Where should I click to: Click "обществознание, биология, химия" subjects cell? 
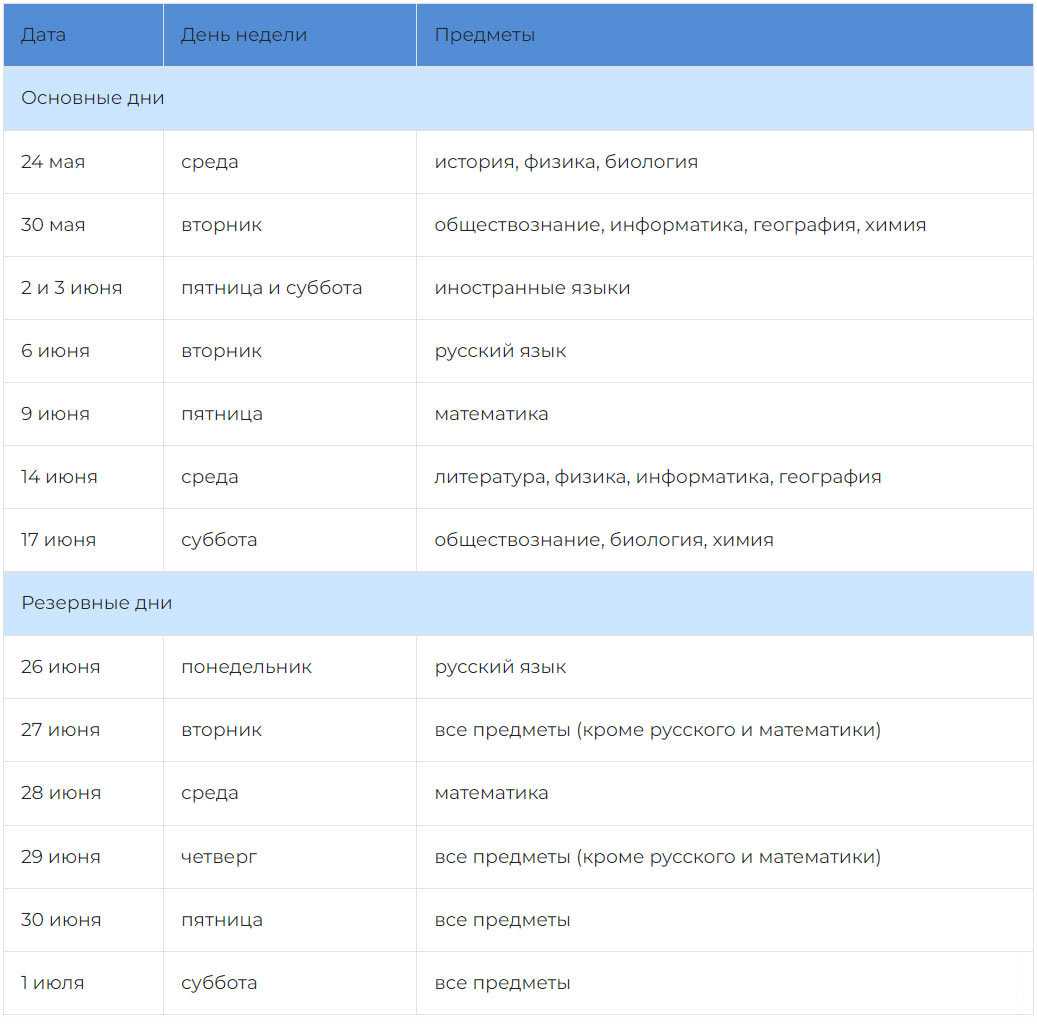tap(604, 540)
